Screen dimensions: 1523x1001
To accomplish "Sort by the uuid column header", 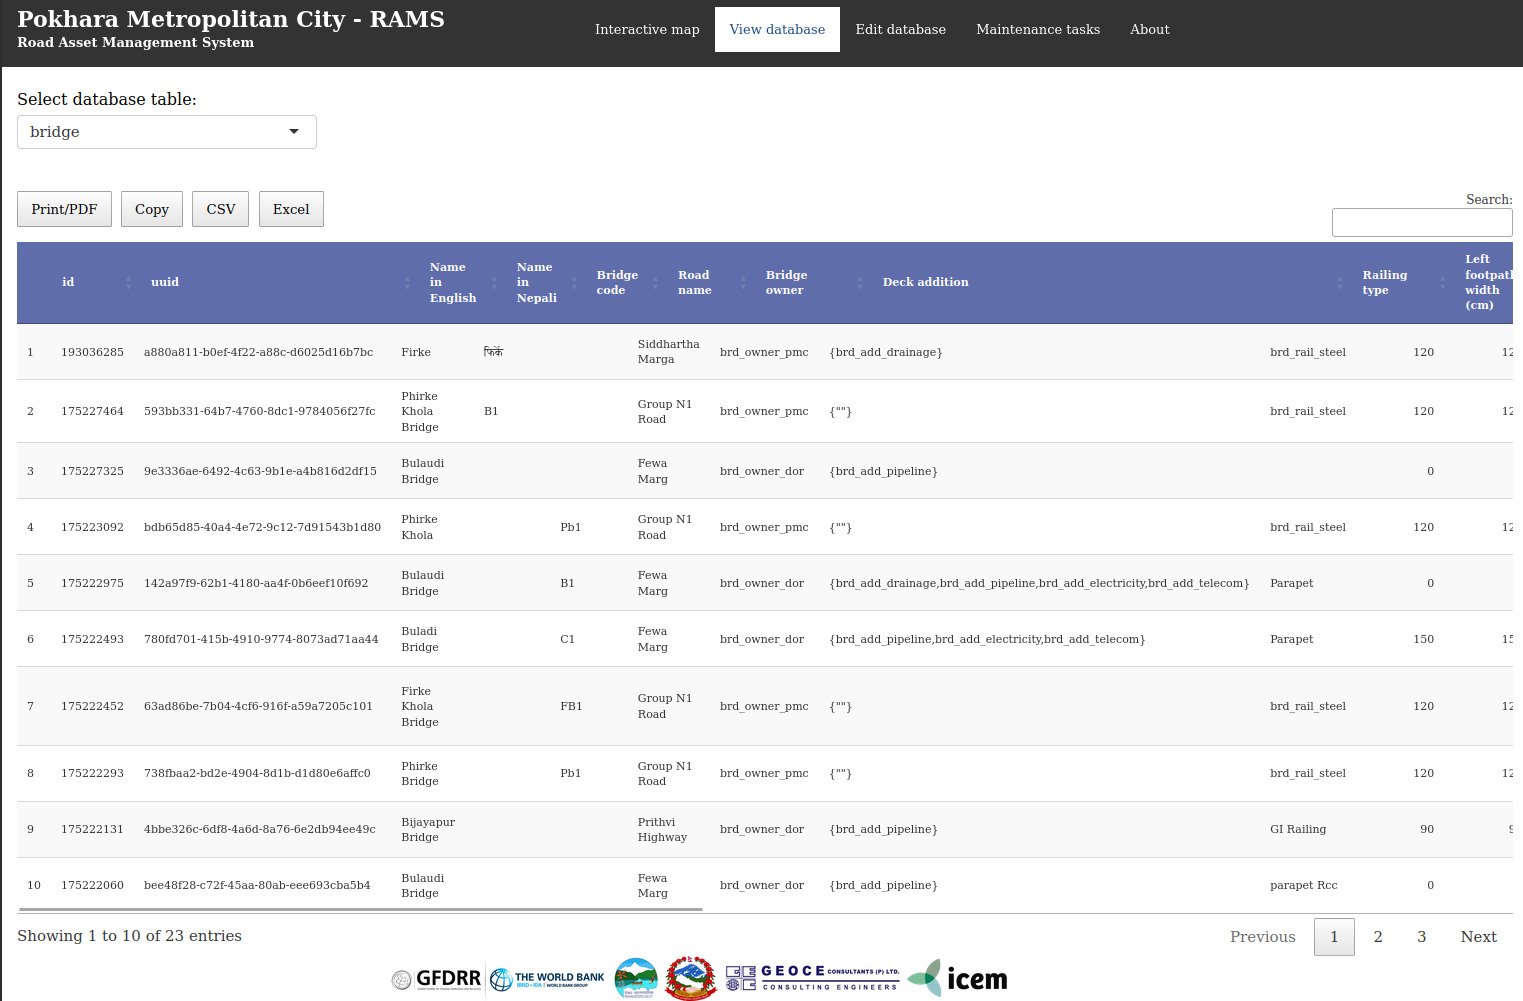I will point(165,283).
